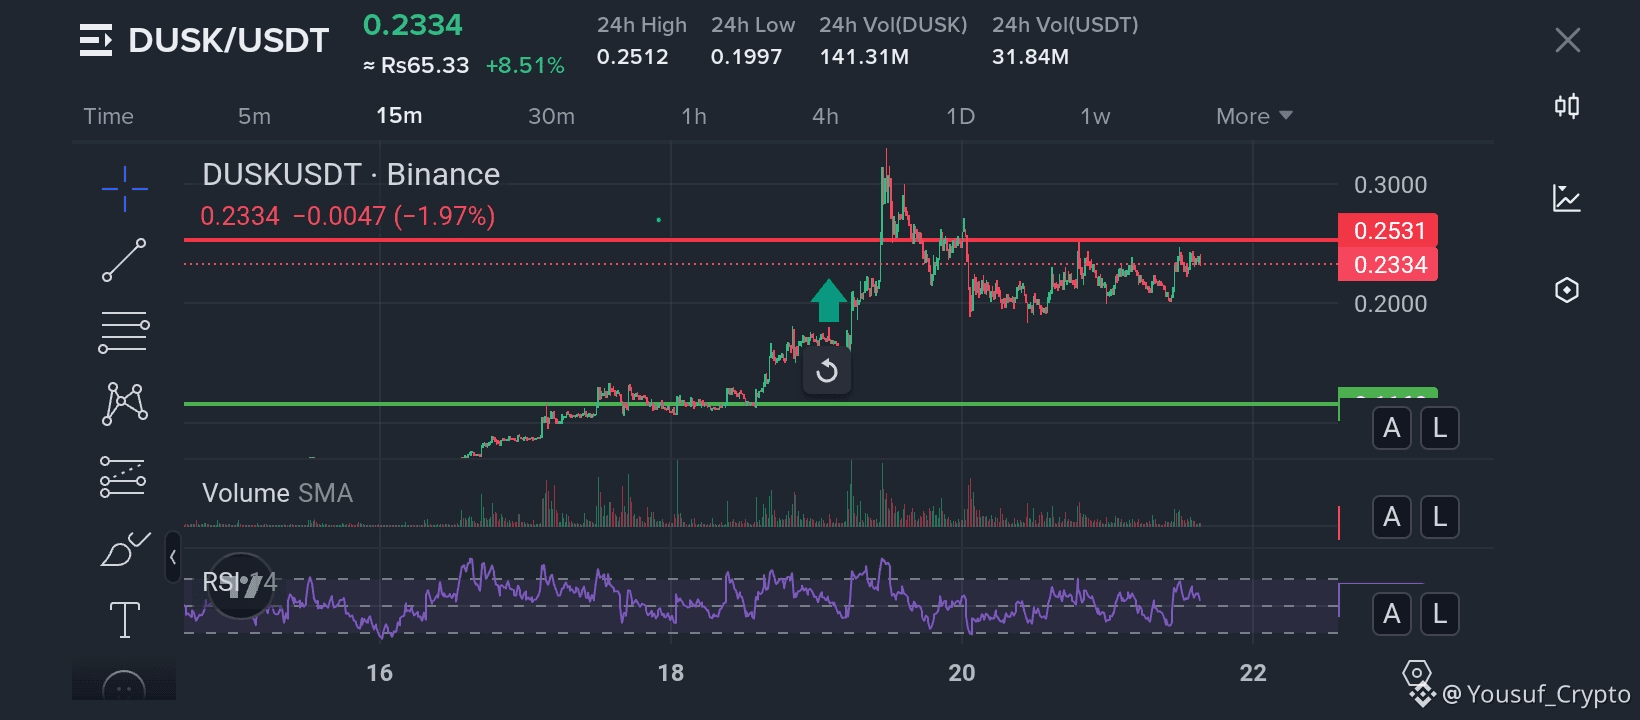Select the brush drawing tool
The width and height of the screenshot is (1640, 720).
(x=125, y=549)
